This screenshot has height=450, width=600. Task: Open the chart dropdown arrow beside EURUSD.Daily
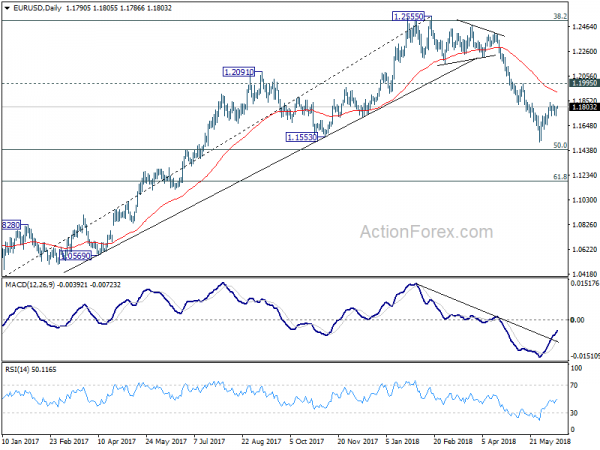[x=7, y=8]
